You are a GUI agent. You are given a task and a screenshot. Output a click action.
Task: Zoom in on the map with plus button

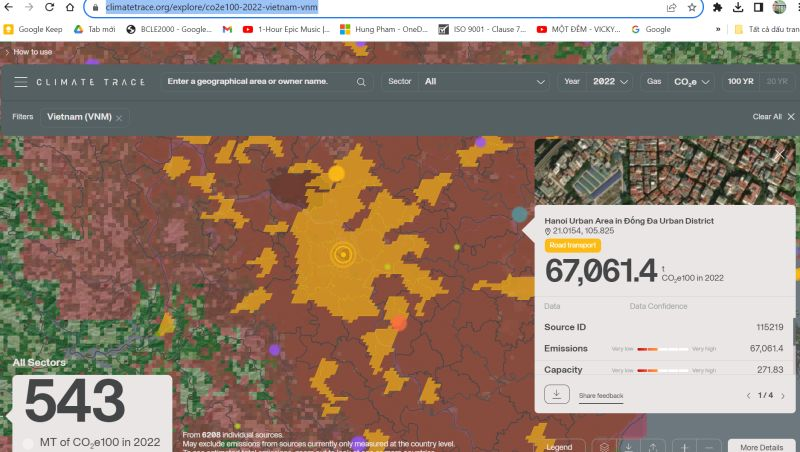click(683, 446)
